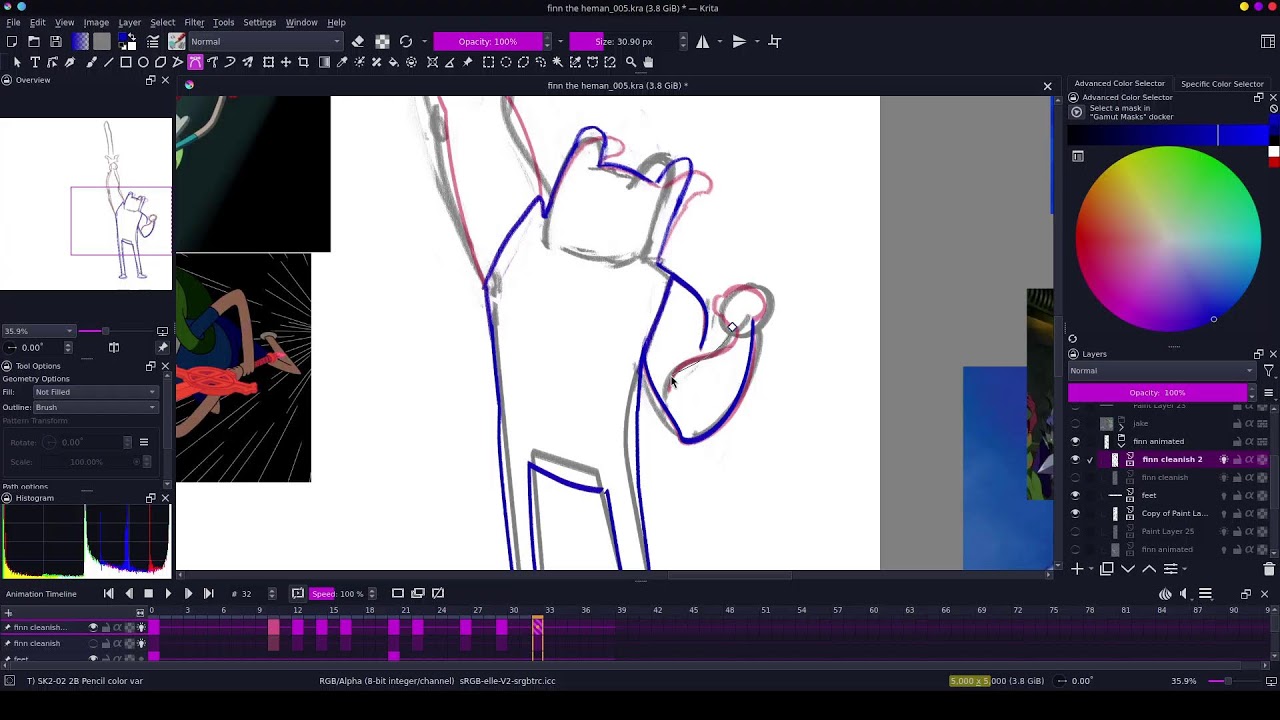The image size is (1280, 720).
Task: Duplicate the layer in the Layers docker
Action: click(1107, 569)
